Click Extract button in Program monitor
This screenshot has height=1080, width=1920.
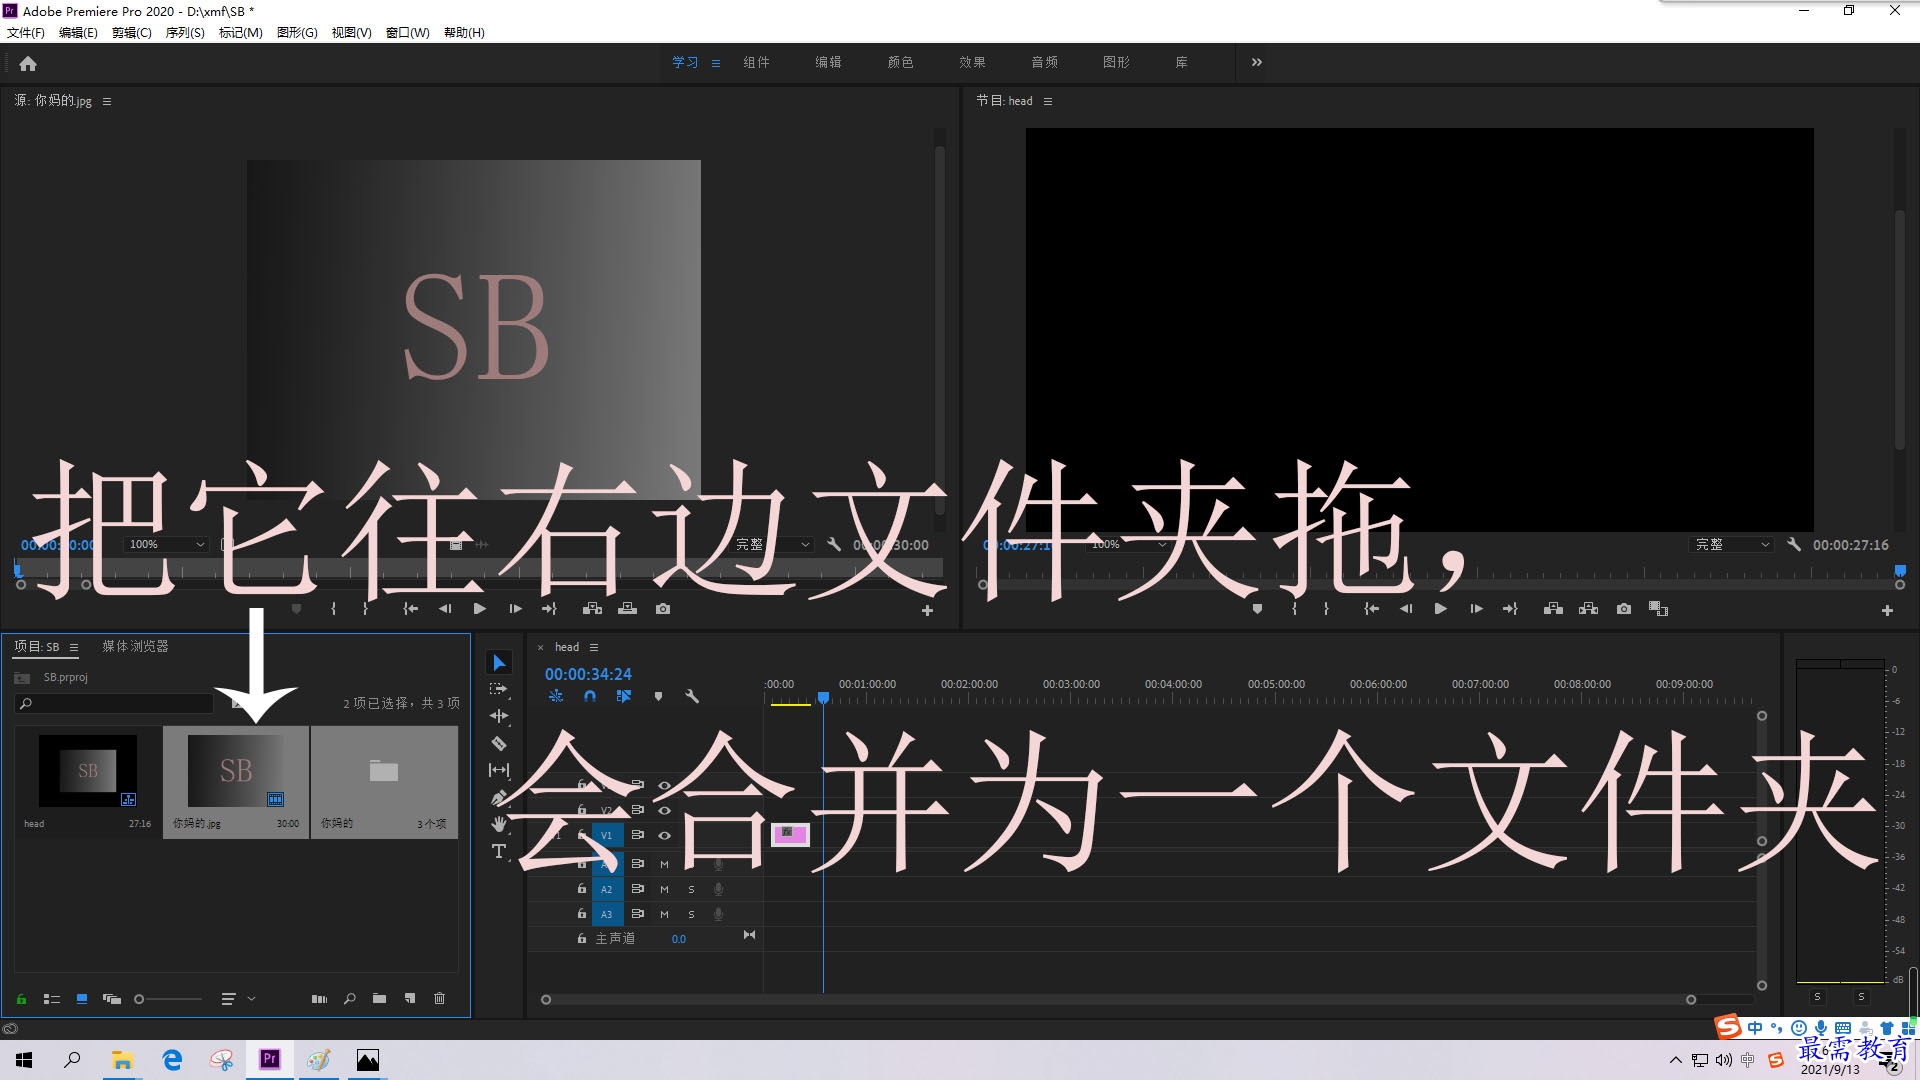1588,609
